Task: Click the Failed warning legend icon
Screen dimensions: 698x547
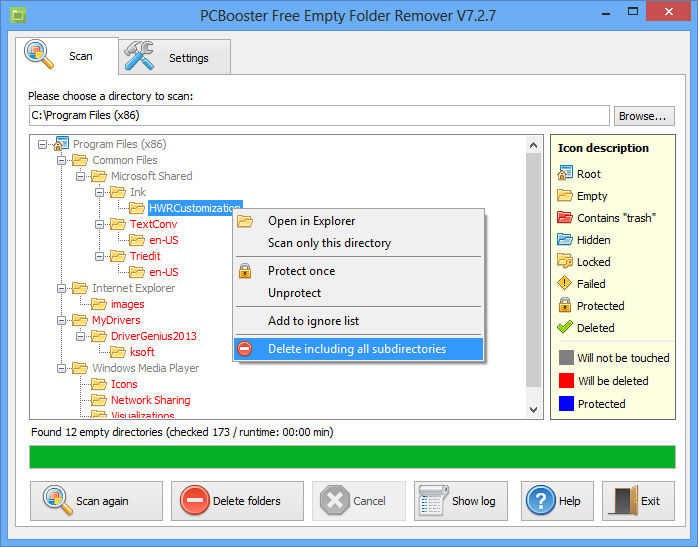Action: pos(564,283)
